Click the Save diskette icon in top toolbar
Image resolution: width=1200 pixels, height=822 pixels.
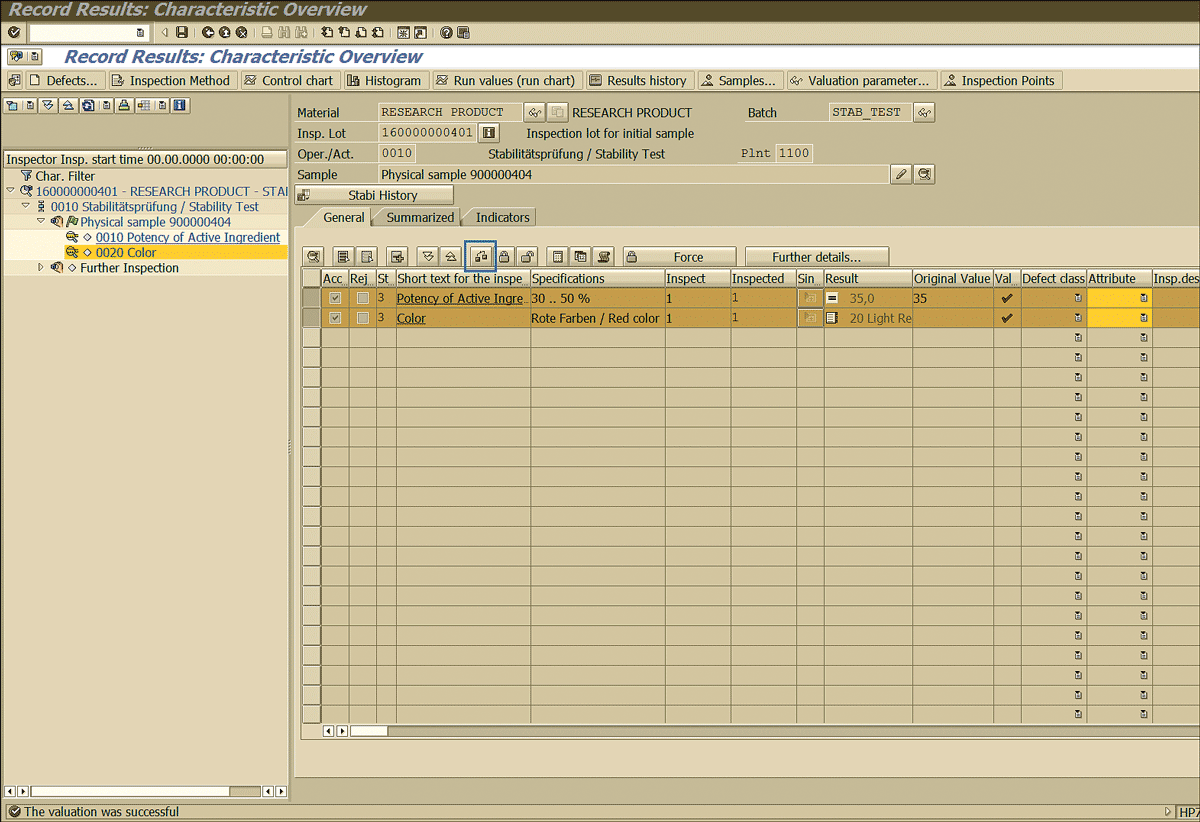tap(181, 33)
